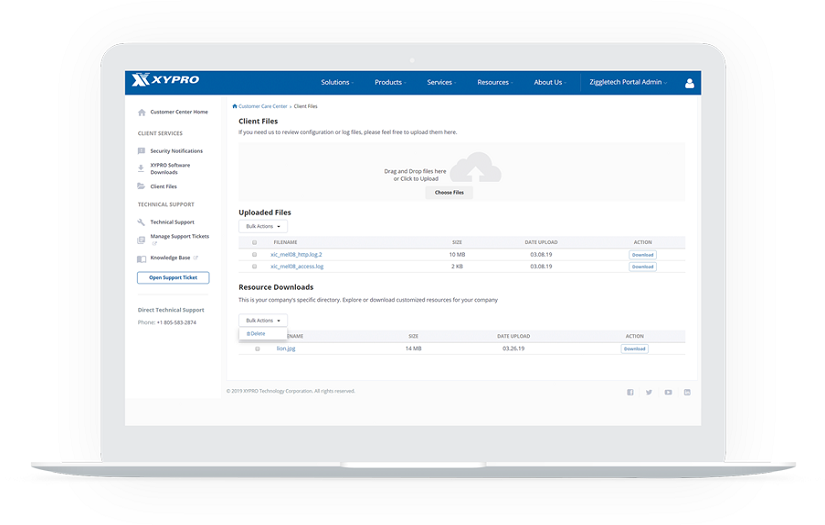Expand the Resources menu
Image resolution: width=825 pixels, height=525 pixels.
pyautogui.click(x=495, y=83)
